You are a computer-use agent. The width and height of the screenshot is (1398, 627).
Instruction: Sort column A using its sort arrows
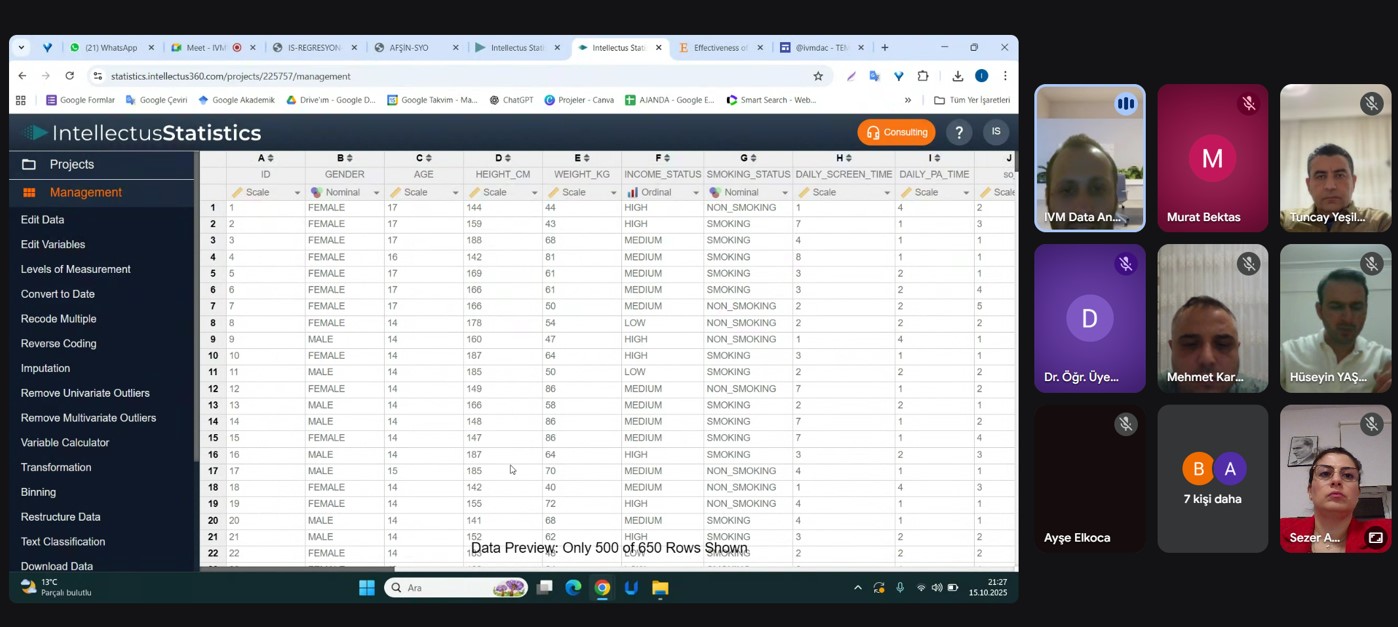[270, 158]
